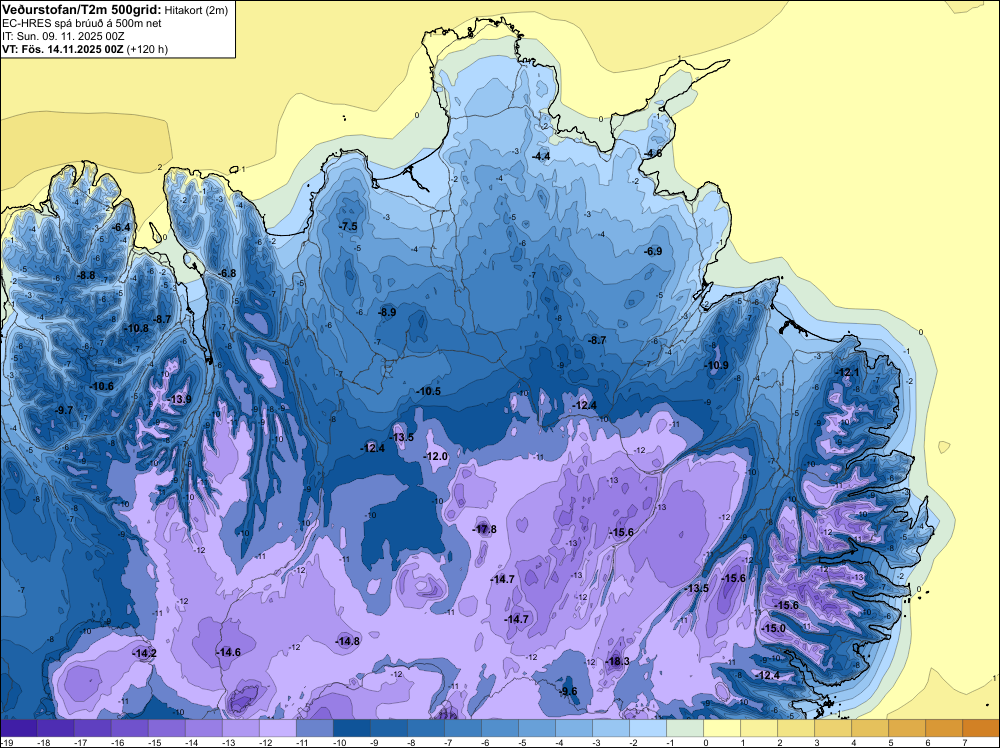Click legend swatch between -13 and -12
The image size is (1000, 748).
tap(240, 728)
